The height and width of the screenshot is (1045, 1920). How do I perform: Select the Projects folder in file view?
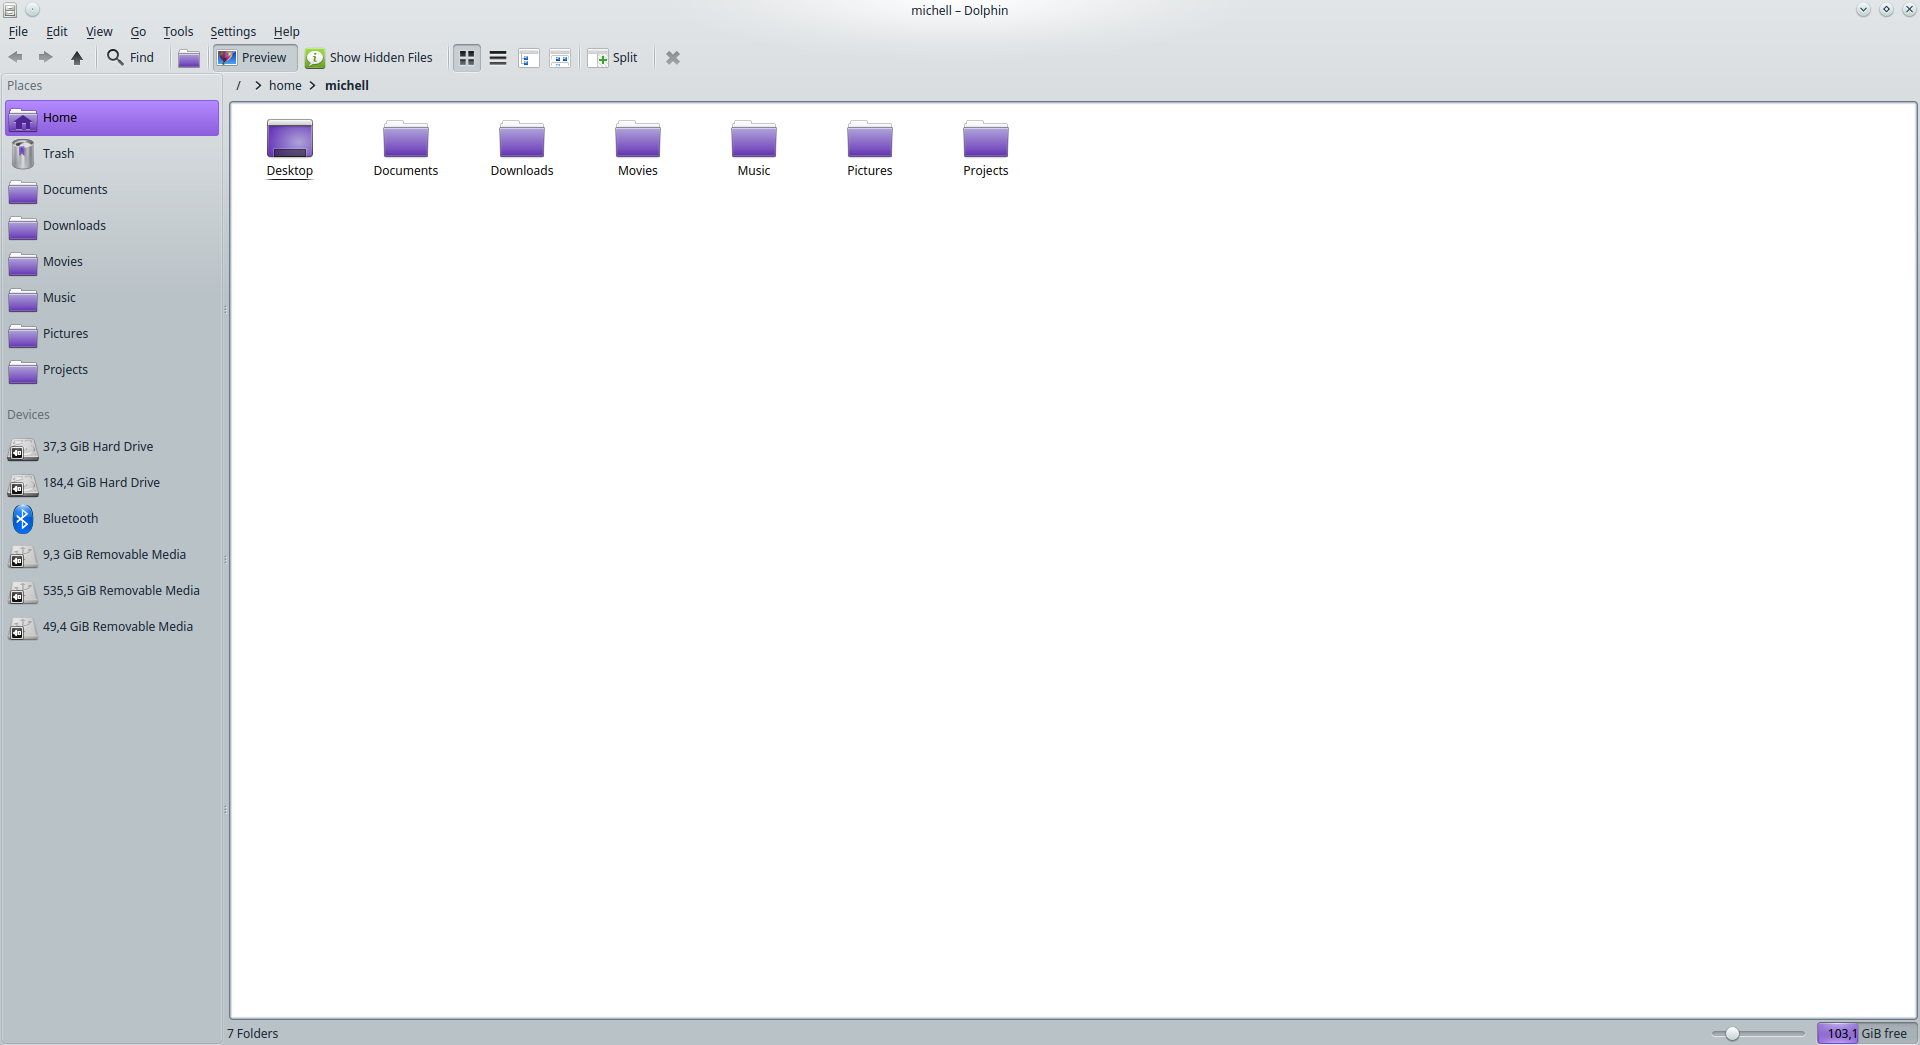[986, 149]
